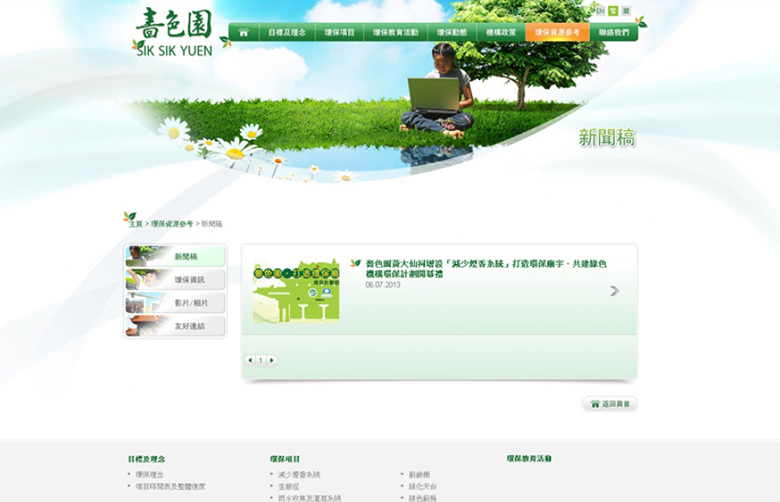Click footer heading 環保教育活動
The height and width of the screenshot is (502, 780).
click(529, 459)
